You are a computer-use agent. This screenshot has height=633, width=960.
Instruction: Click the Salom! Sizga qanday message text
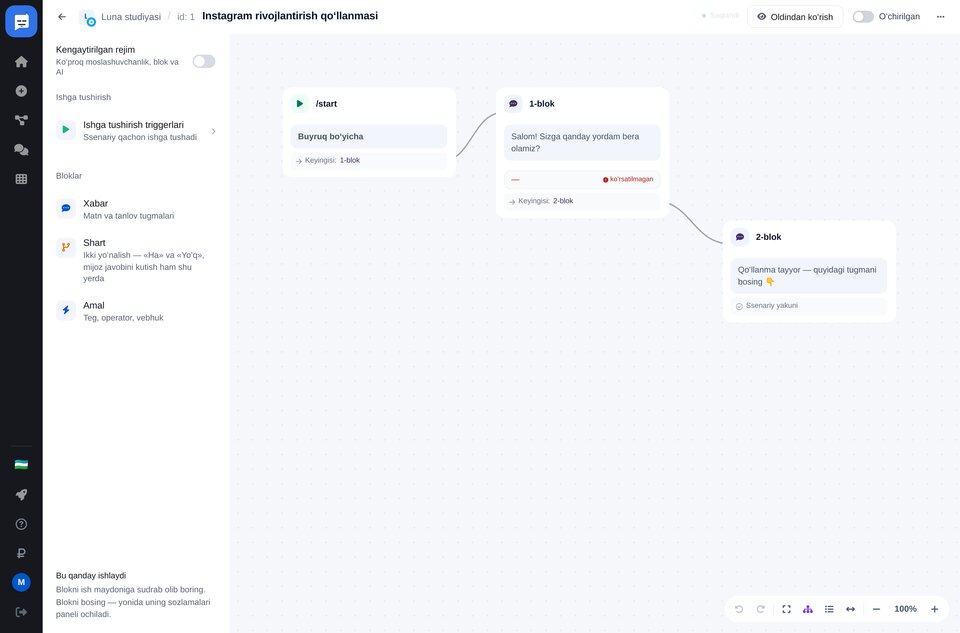pos(582,143)
